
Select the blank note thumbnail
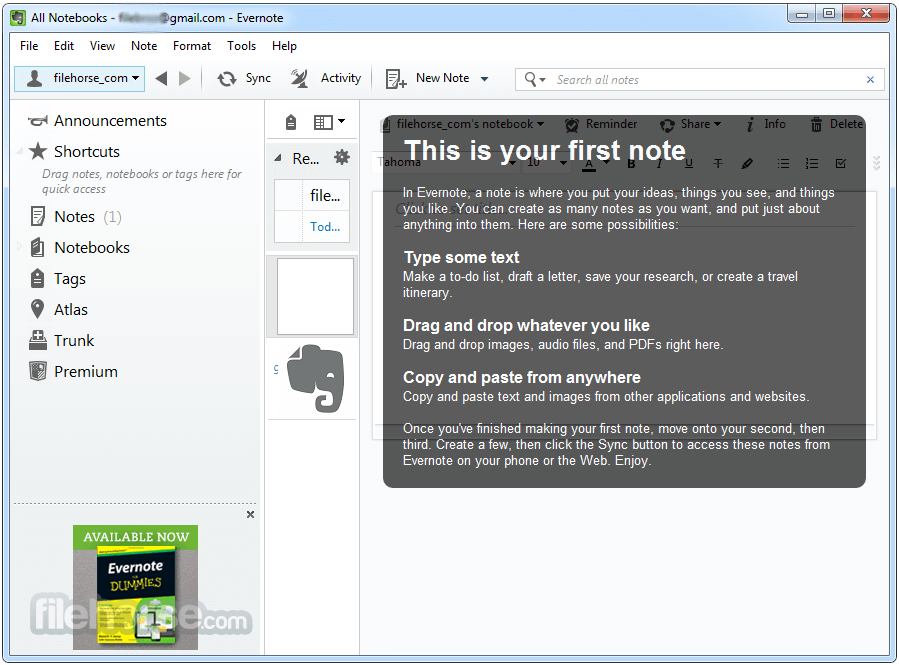pos(315,296)
